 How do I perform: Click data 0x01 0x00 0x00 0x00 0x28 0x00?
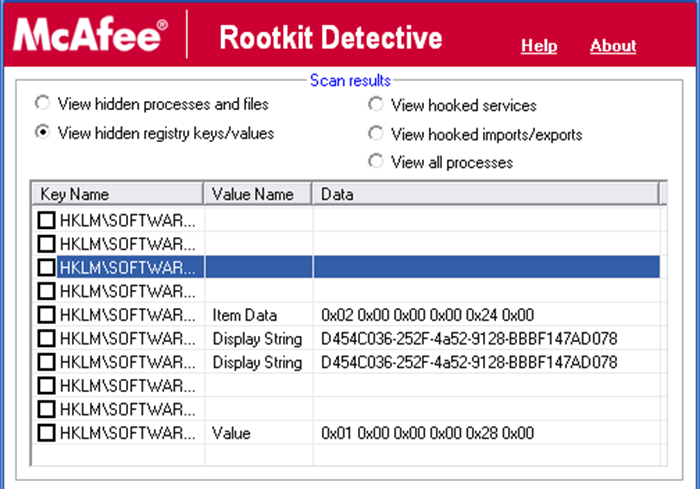427,433
